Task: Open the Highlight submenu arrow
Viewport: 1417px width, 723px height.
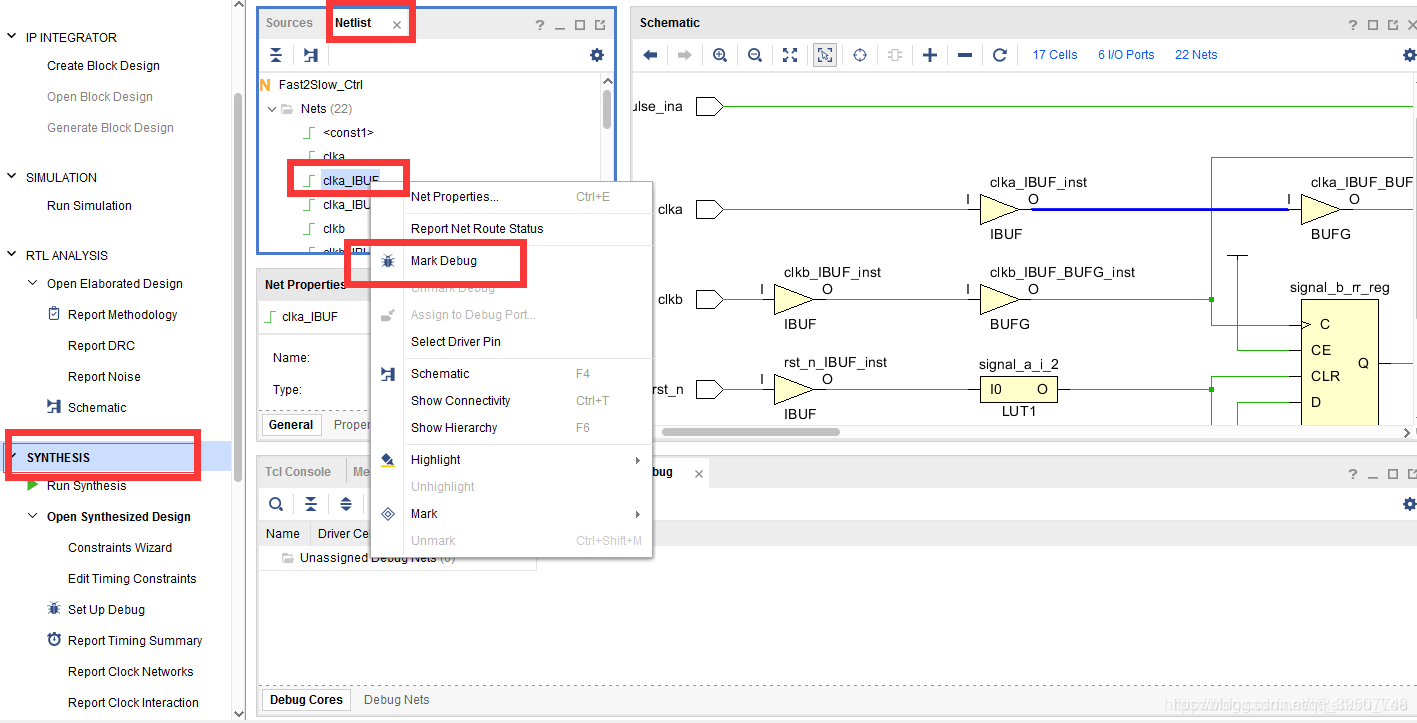Action: point(637,460)
